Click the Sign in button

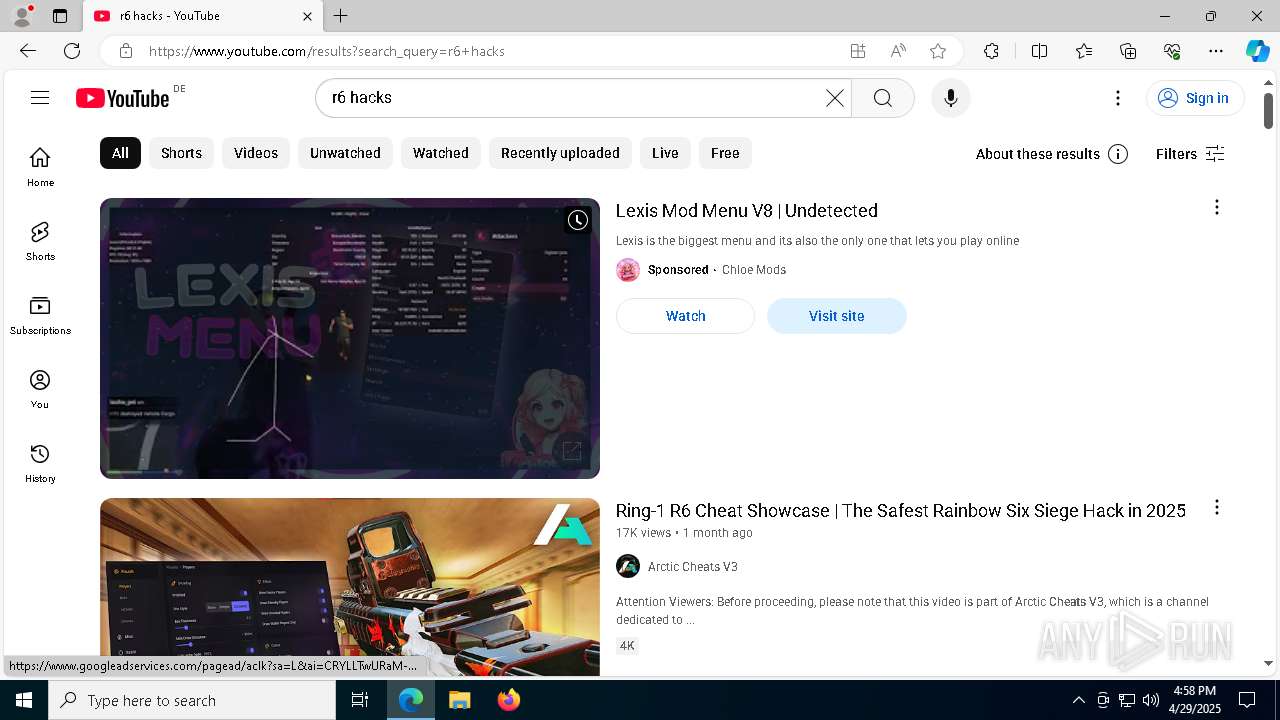pos(1195,98)
